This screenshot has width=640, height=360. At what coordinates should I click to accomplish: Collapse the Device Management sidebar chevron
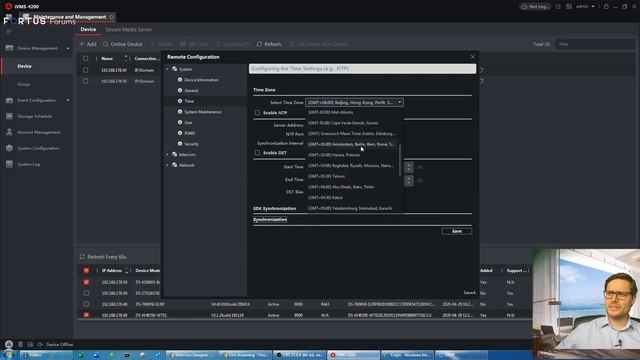click(68, 48)
